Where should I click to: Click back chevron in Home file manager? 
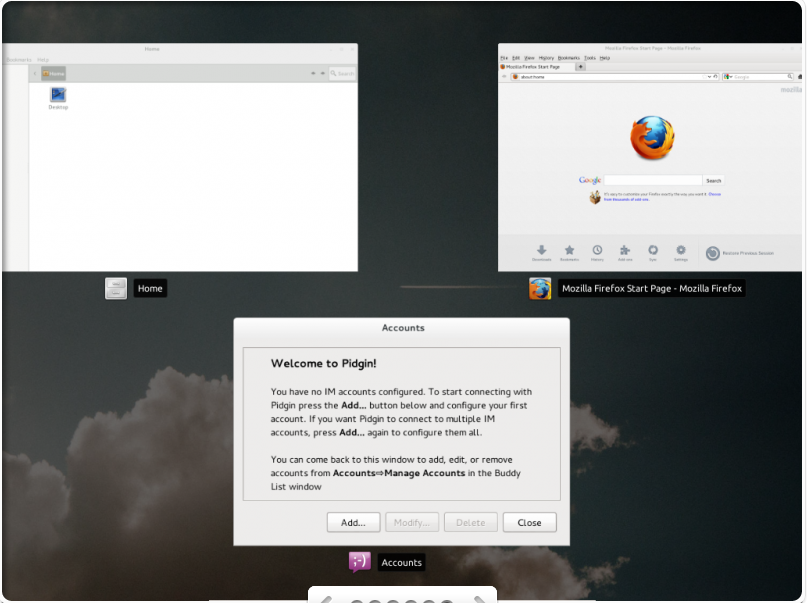(35, 74)
